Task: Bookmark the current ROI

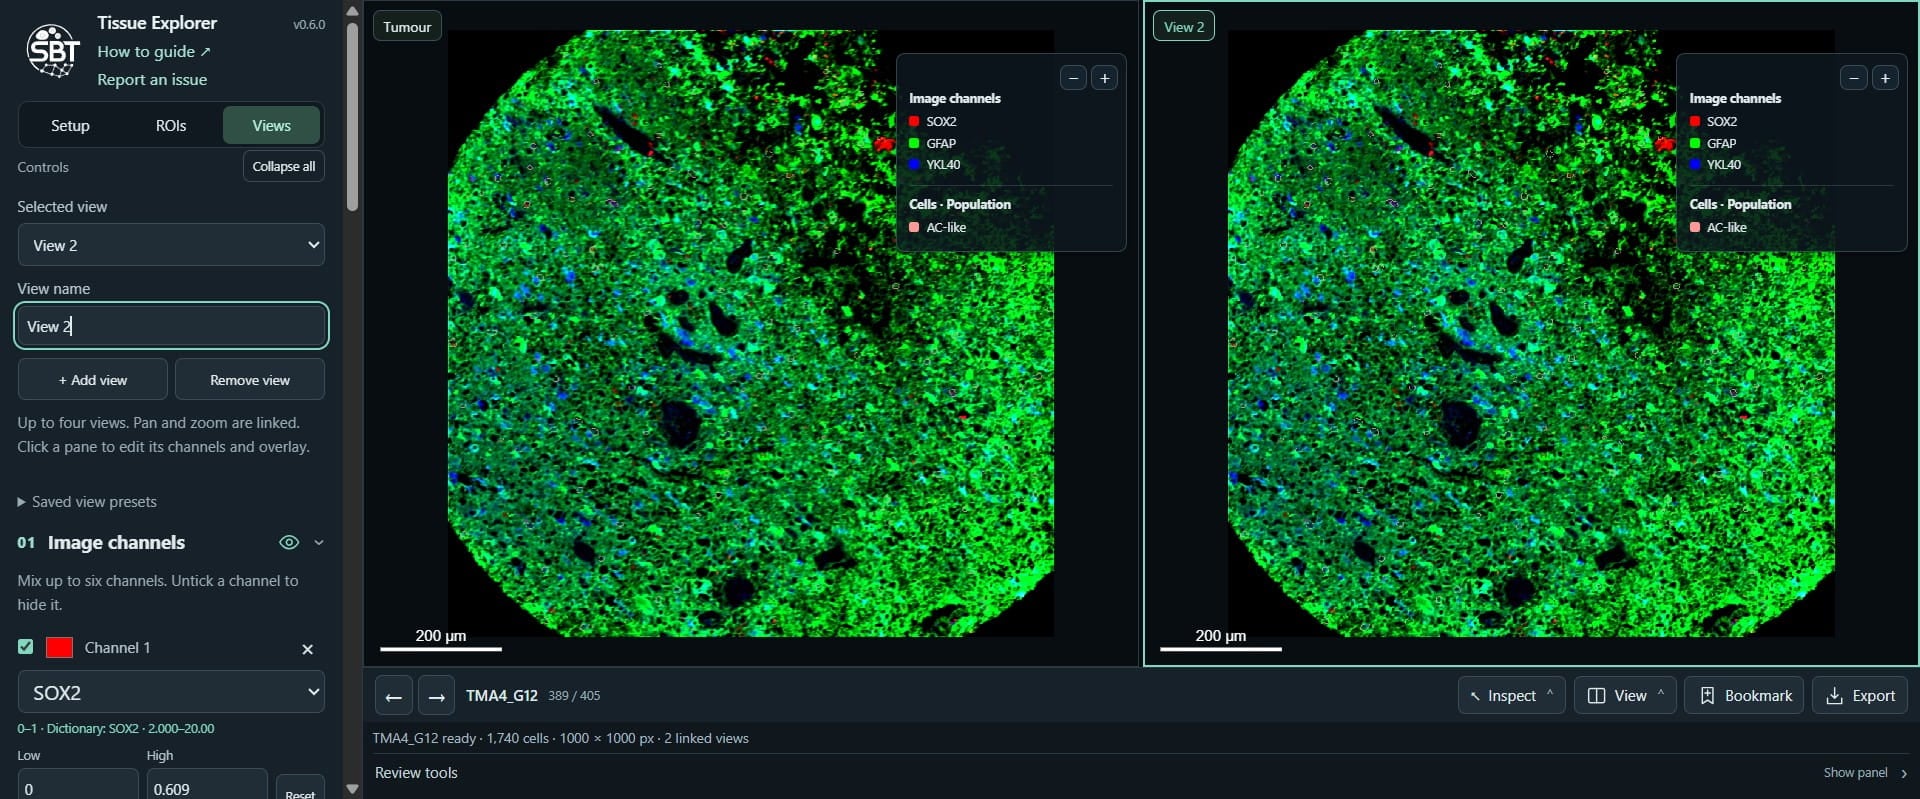Action: tap(1745, 695)
